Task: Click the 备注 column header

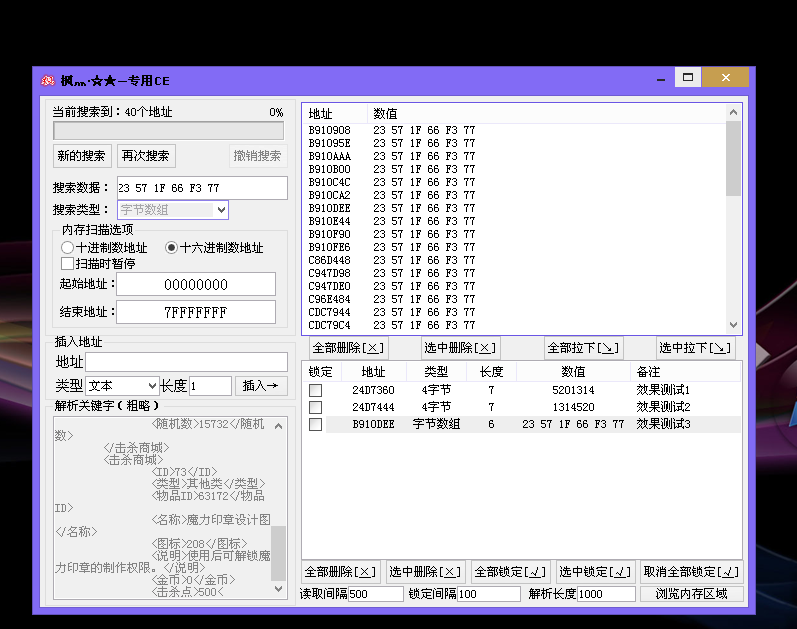Action: click(x=686, y=372)
